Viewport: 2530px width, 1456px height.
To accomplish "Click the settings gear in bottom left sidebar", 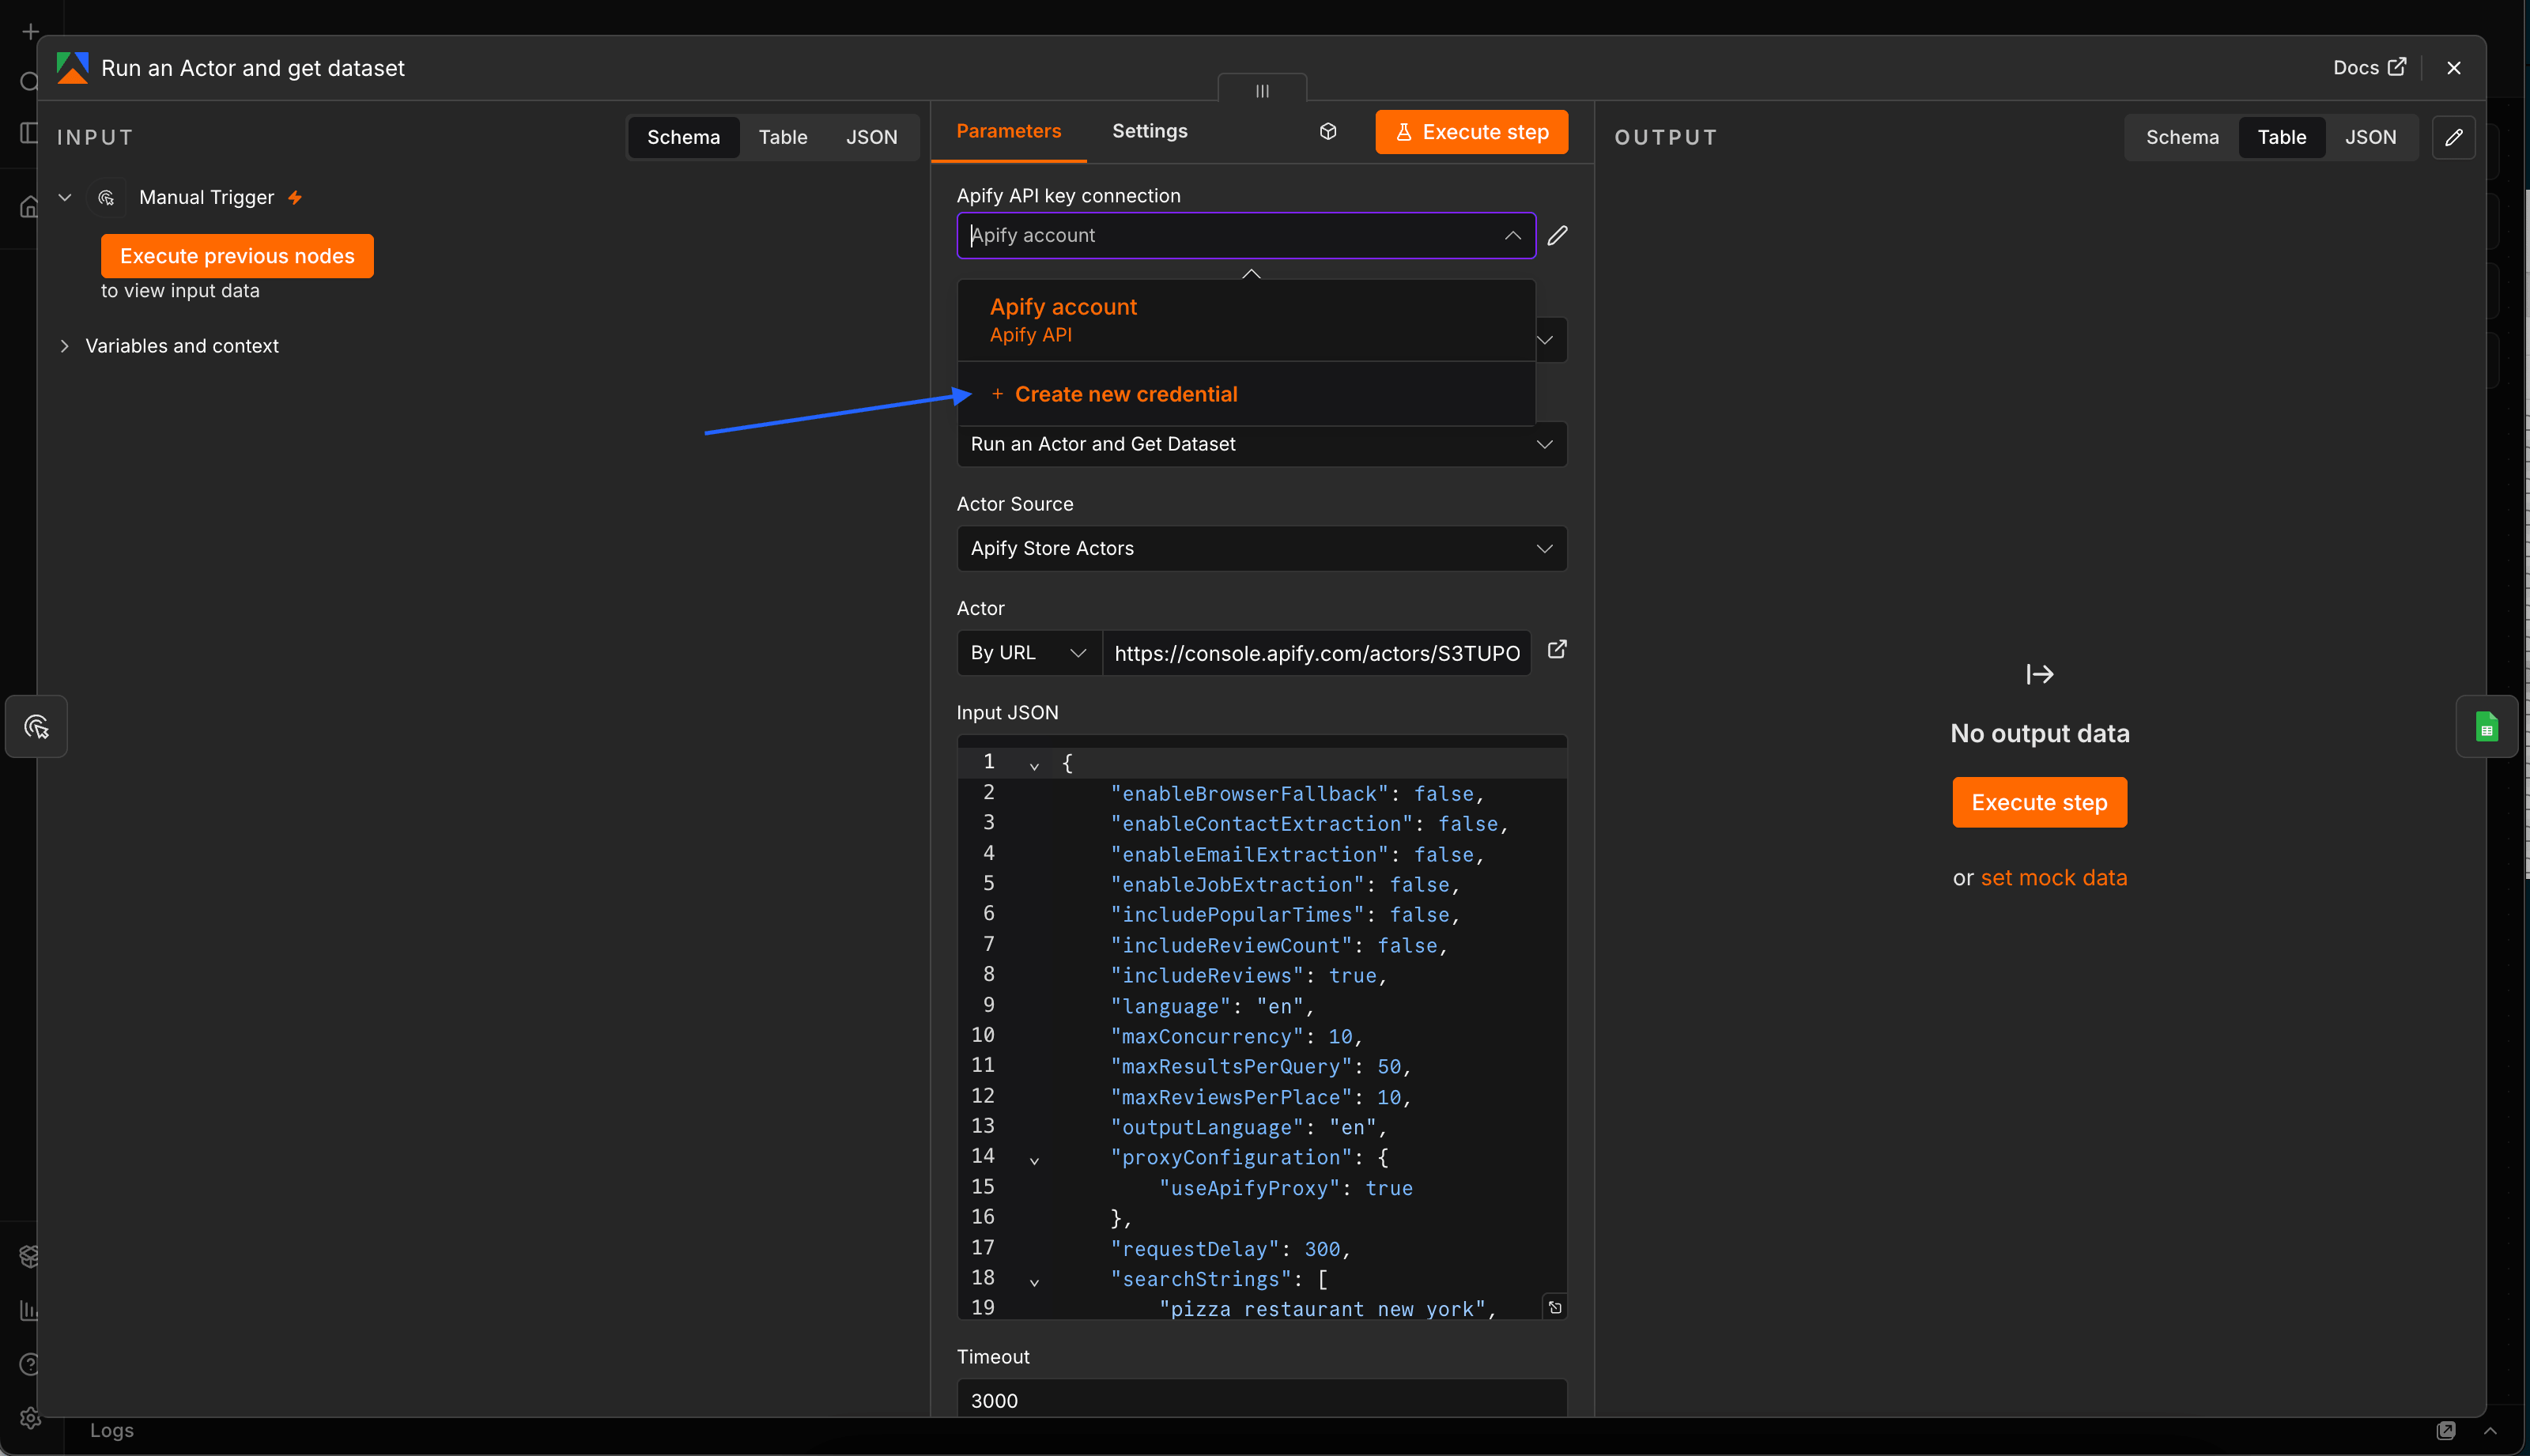I will click(30, 1418).
